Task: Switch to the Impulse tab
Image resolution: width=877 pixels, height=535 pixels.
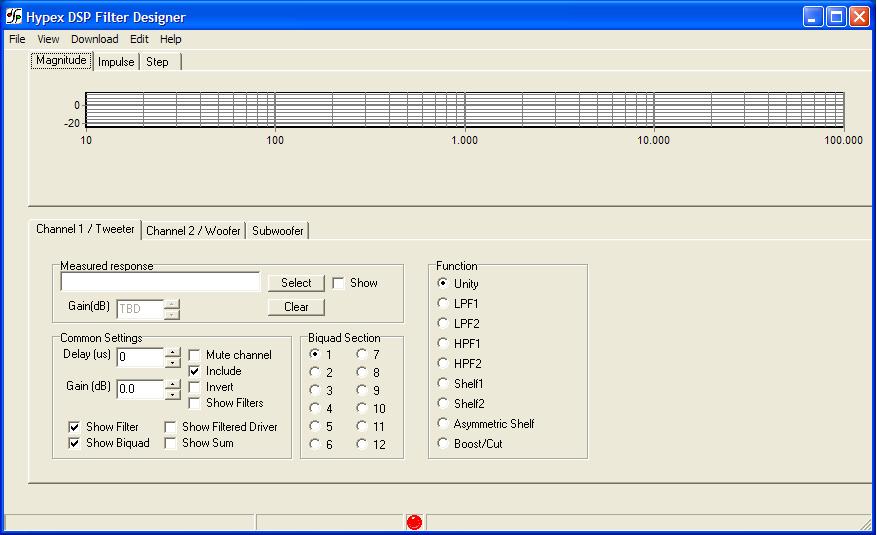Action: click(116, 62)
